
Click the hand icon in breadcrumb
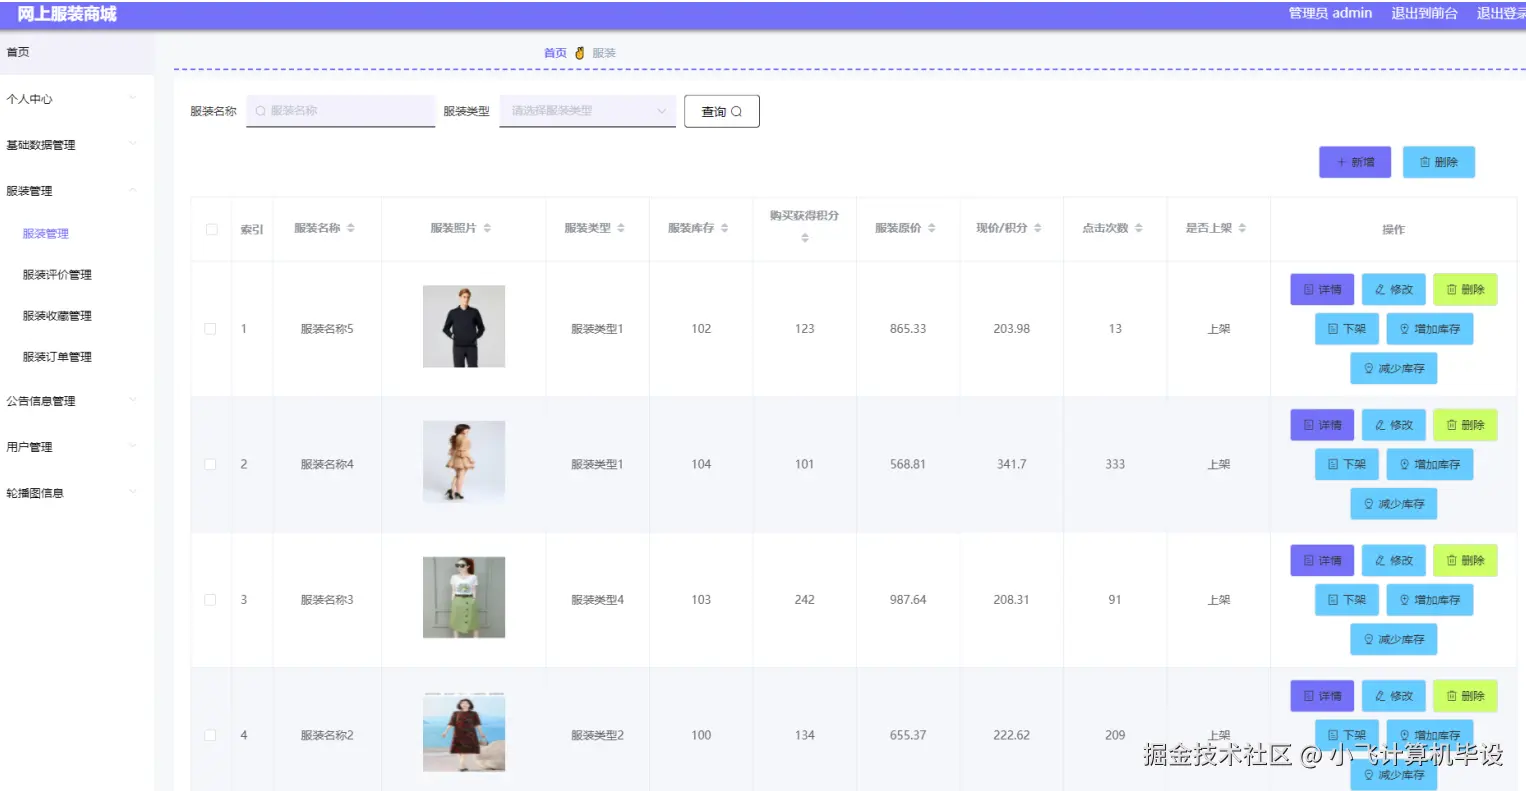click(579, 53)
